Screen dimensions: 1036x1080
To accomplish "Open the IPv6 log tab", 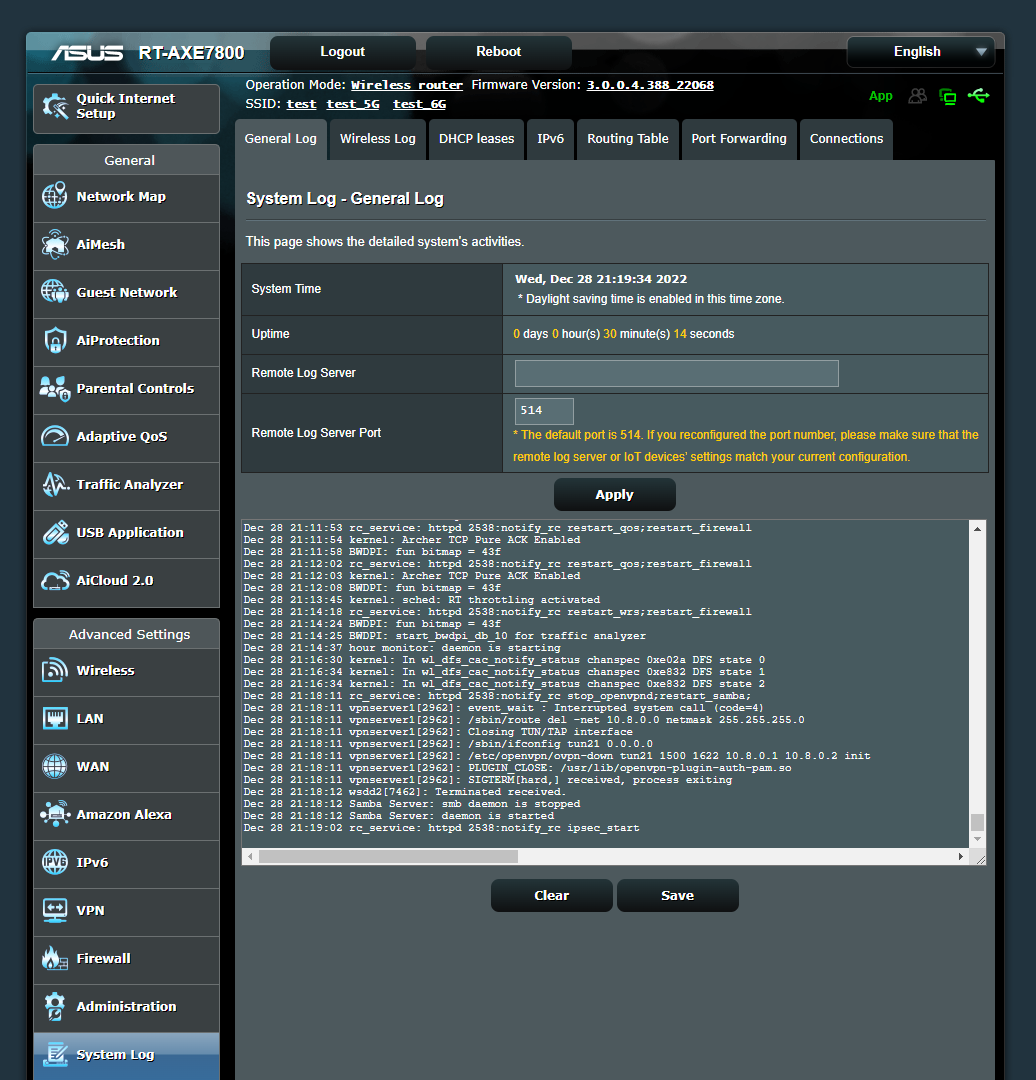I will (x=550, y=139).
